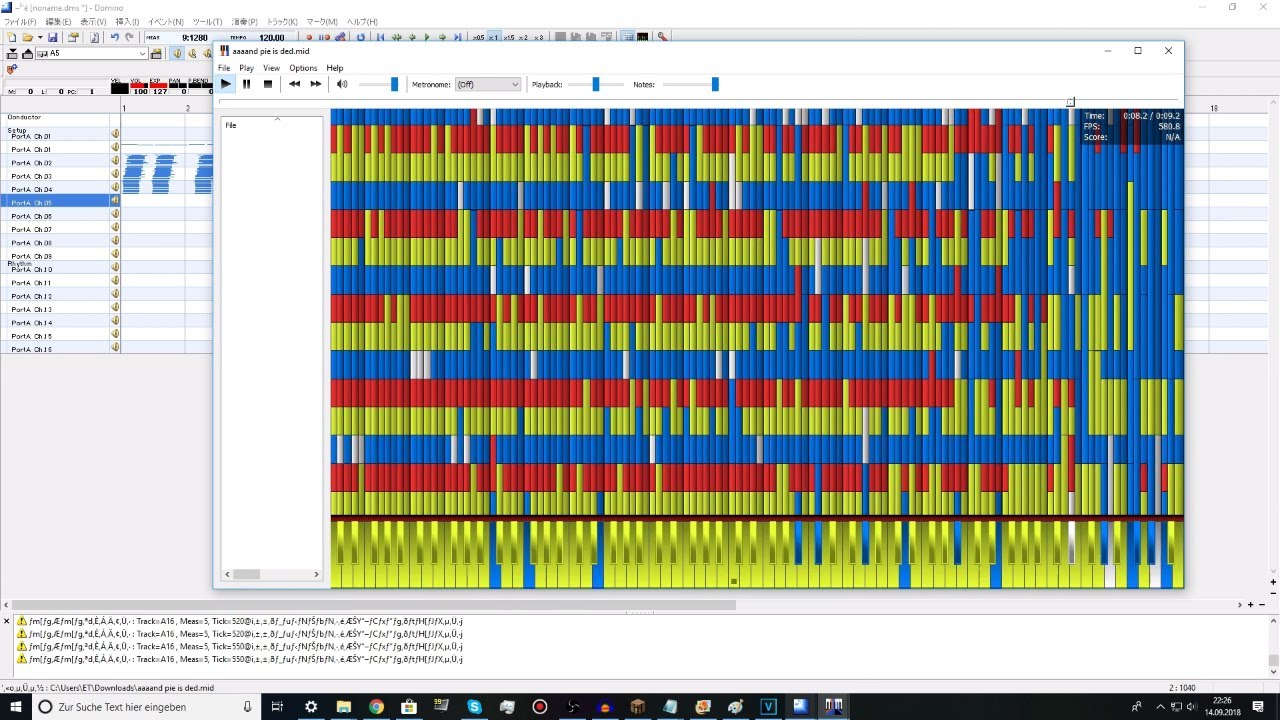Create a new file in the Domino toolbar
Viewport: 1280px width, 720px height.
12,37
